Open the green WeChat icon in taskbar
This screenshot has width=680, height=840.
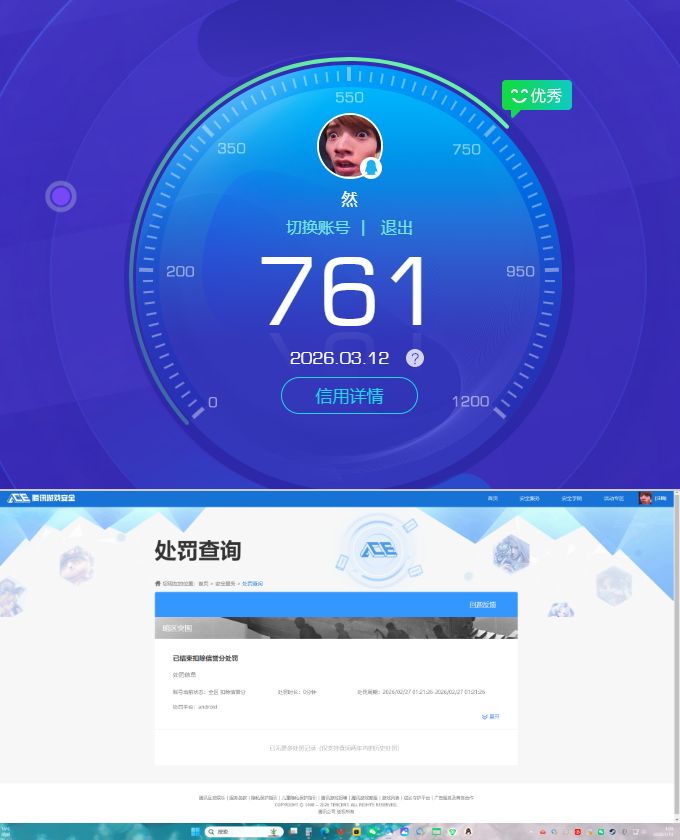point(373,831)
